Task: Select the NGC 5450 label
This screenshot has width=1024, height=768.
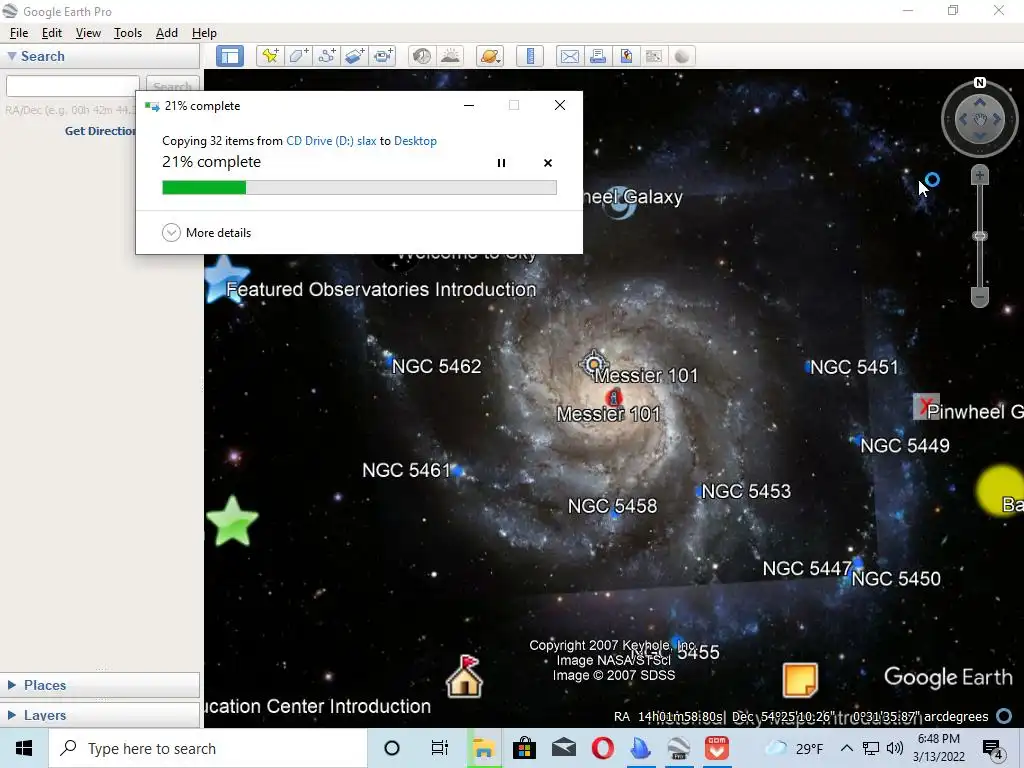Action: [x=896, y=579]
